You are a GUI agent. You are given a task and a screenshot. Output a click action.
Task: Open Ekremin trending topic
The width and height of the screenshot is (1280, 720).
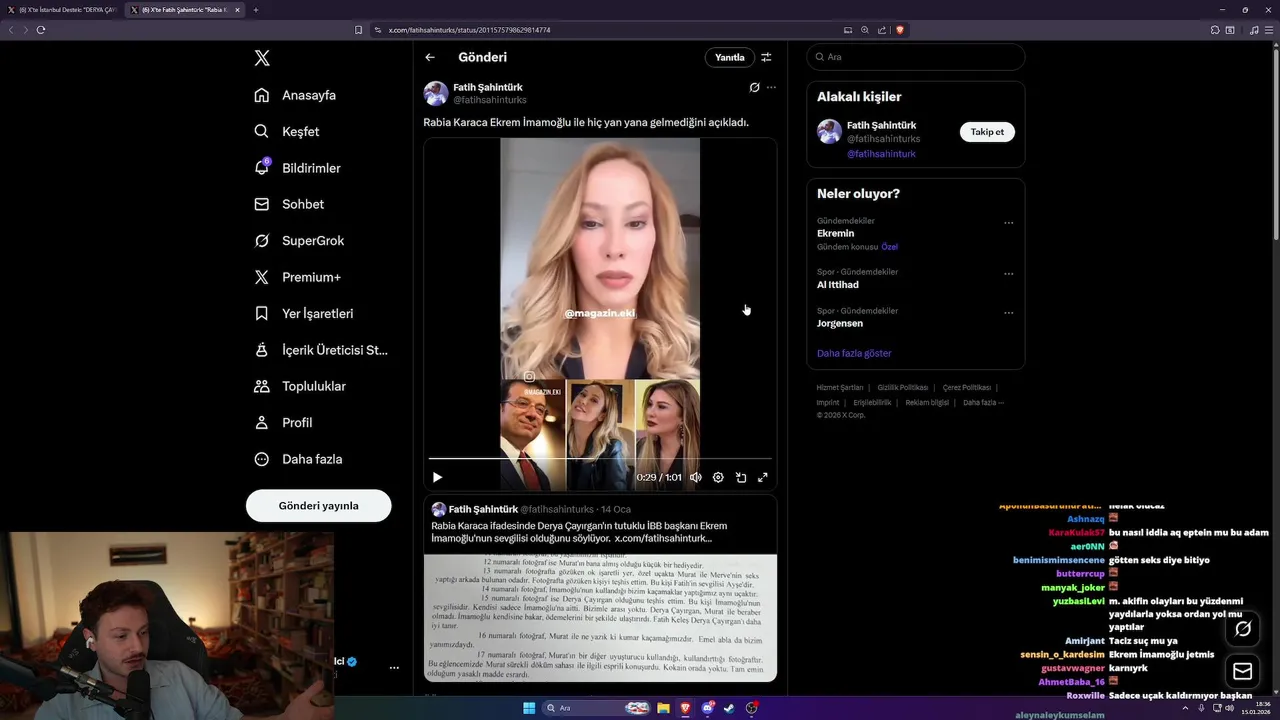tap(835, 233)
